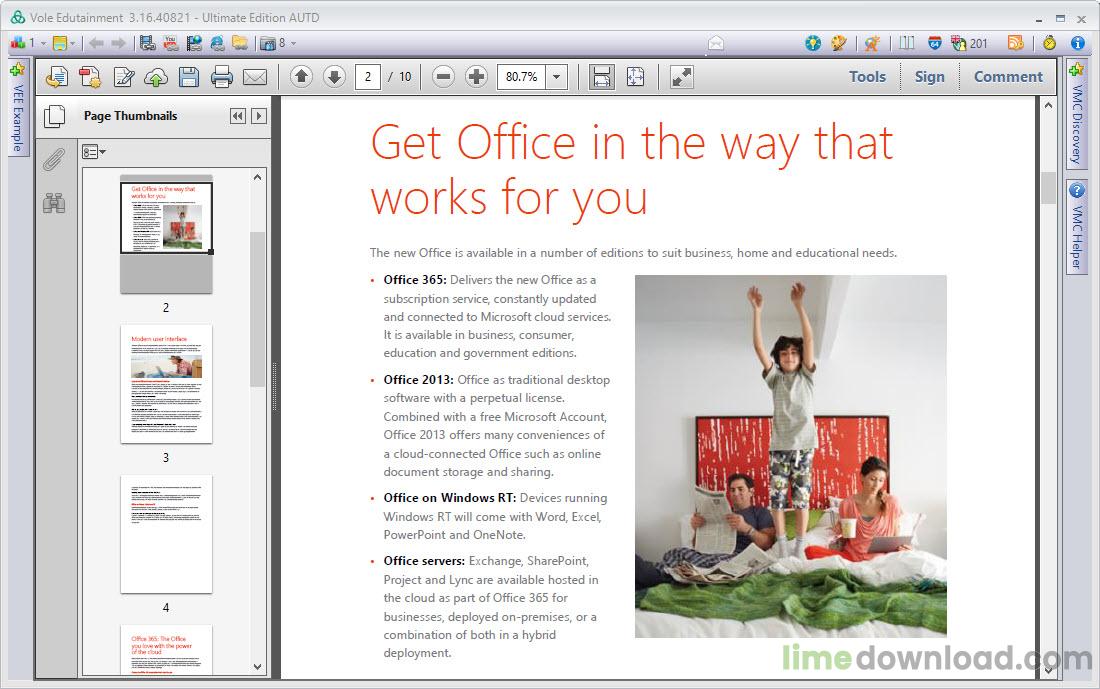Zoom out with the minus button
The height and width of the screenshot is (689, 1100).
click(x=443, y=76)
